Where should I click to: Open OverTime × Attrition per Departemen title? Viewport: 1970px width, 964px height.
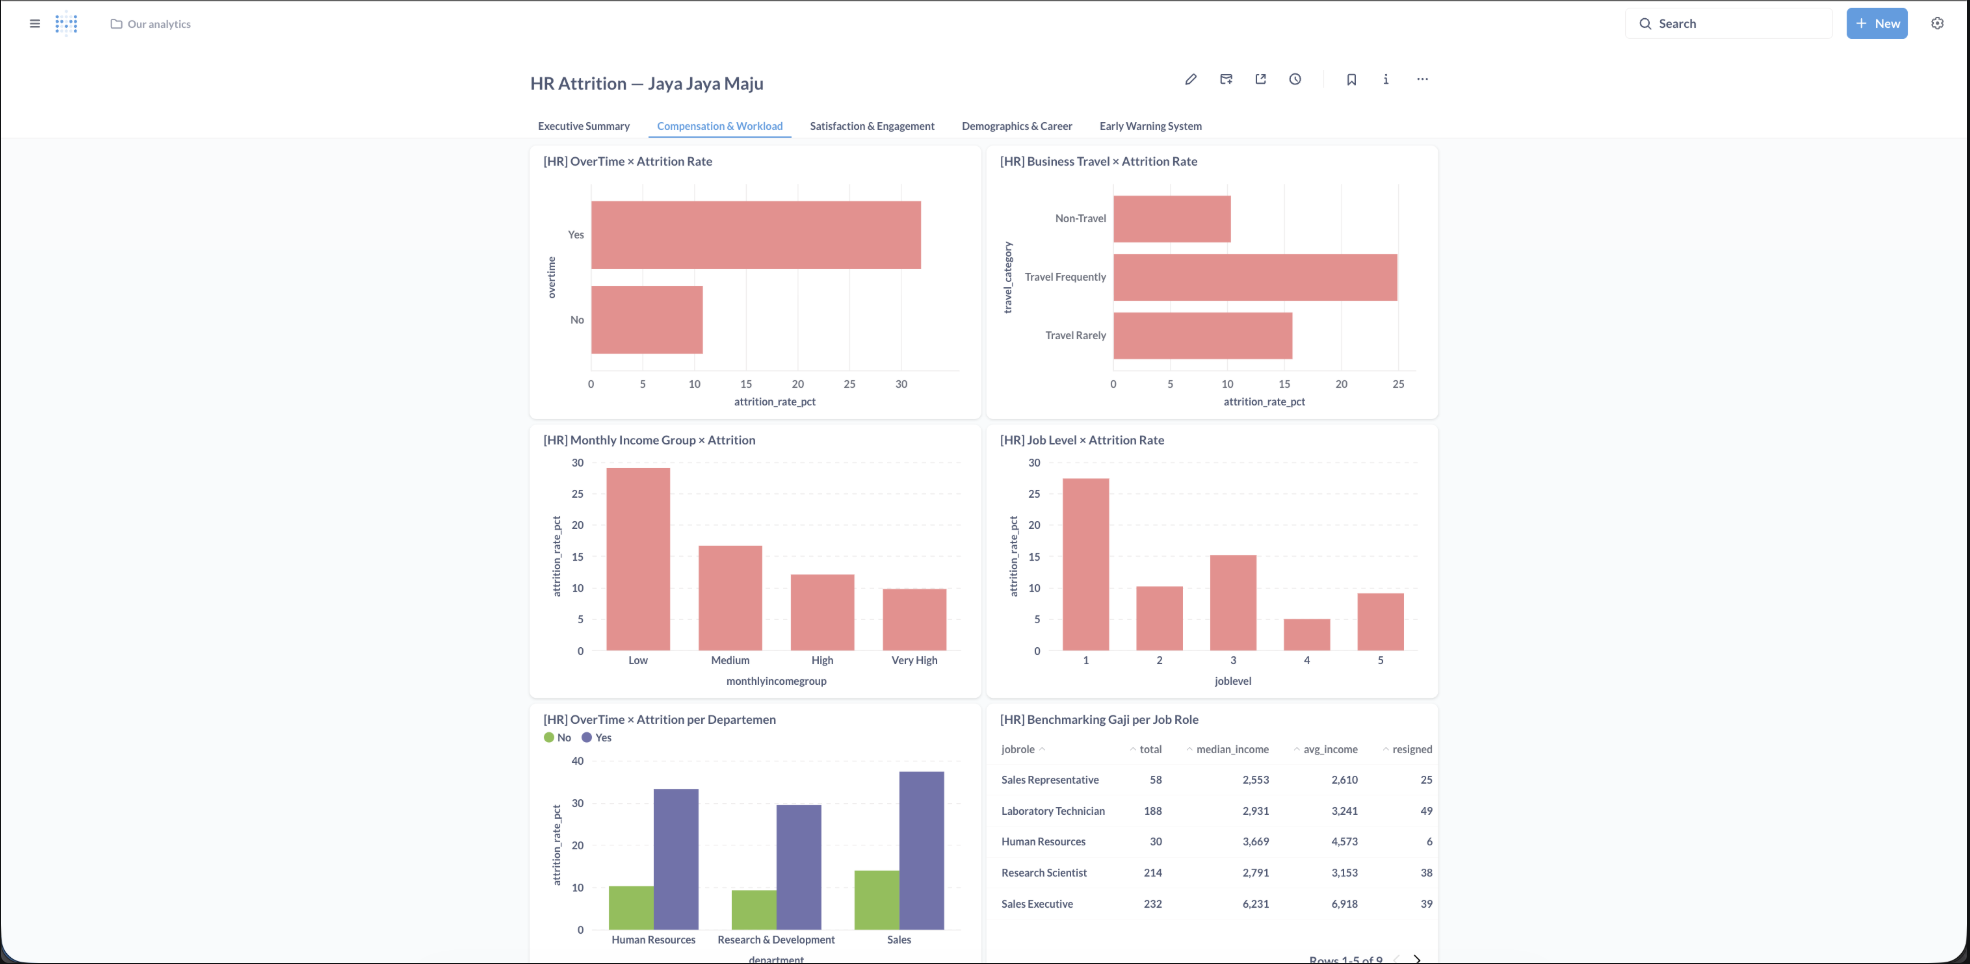[x=659, y=719]
